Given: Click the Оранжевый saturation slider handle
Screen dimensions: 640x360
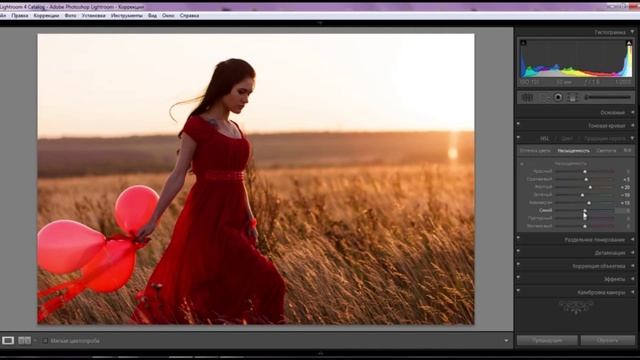Looking at the screenshot, I should (x=586, y=179).
